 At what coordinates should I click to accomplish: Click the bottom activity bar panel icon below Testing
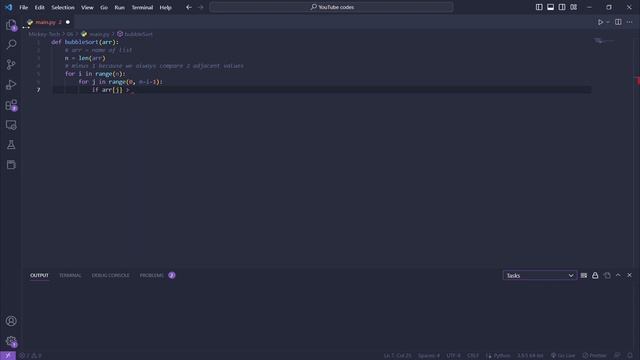click(x=11, y=165)
